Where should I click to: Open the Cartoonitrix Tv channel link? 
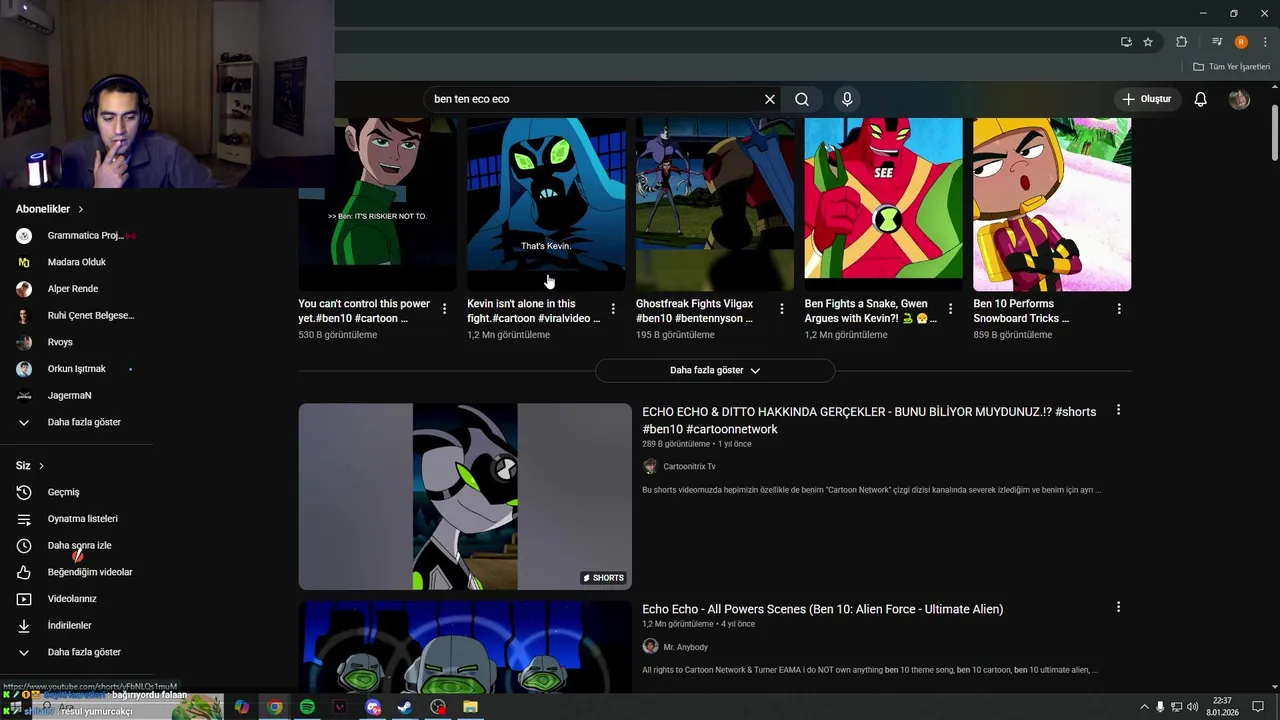(689, 467)
